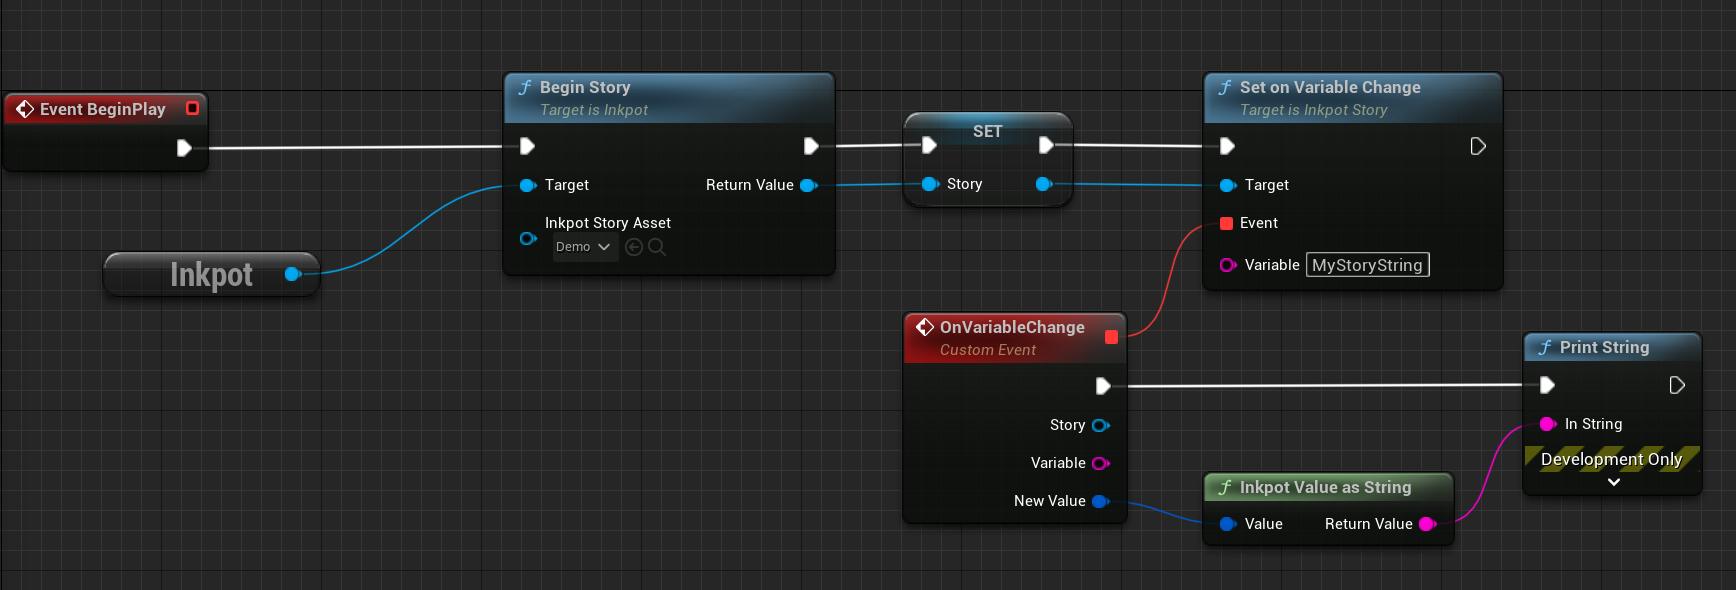Image resolution: width=1736 pixels, height=590 pixels.
Task: Select the Inkpot variable node label
Action: (x=211, y=274)
